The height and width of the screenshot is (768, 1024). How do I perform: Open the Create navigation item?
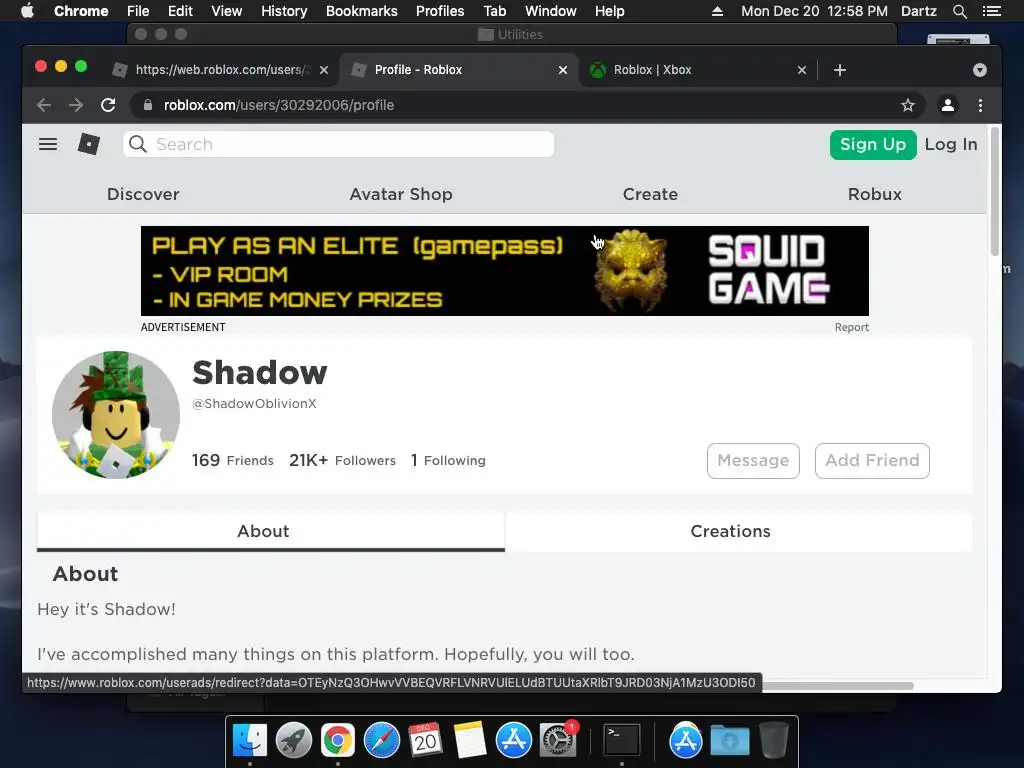[x=650, y=194]
